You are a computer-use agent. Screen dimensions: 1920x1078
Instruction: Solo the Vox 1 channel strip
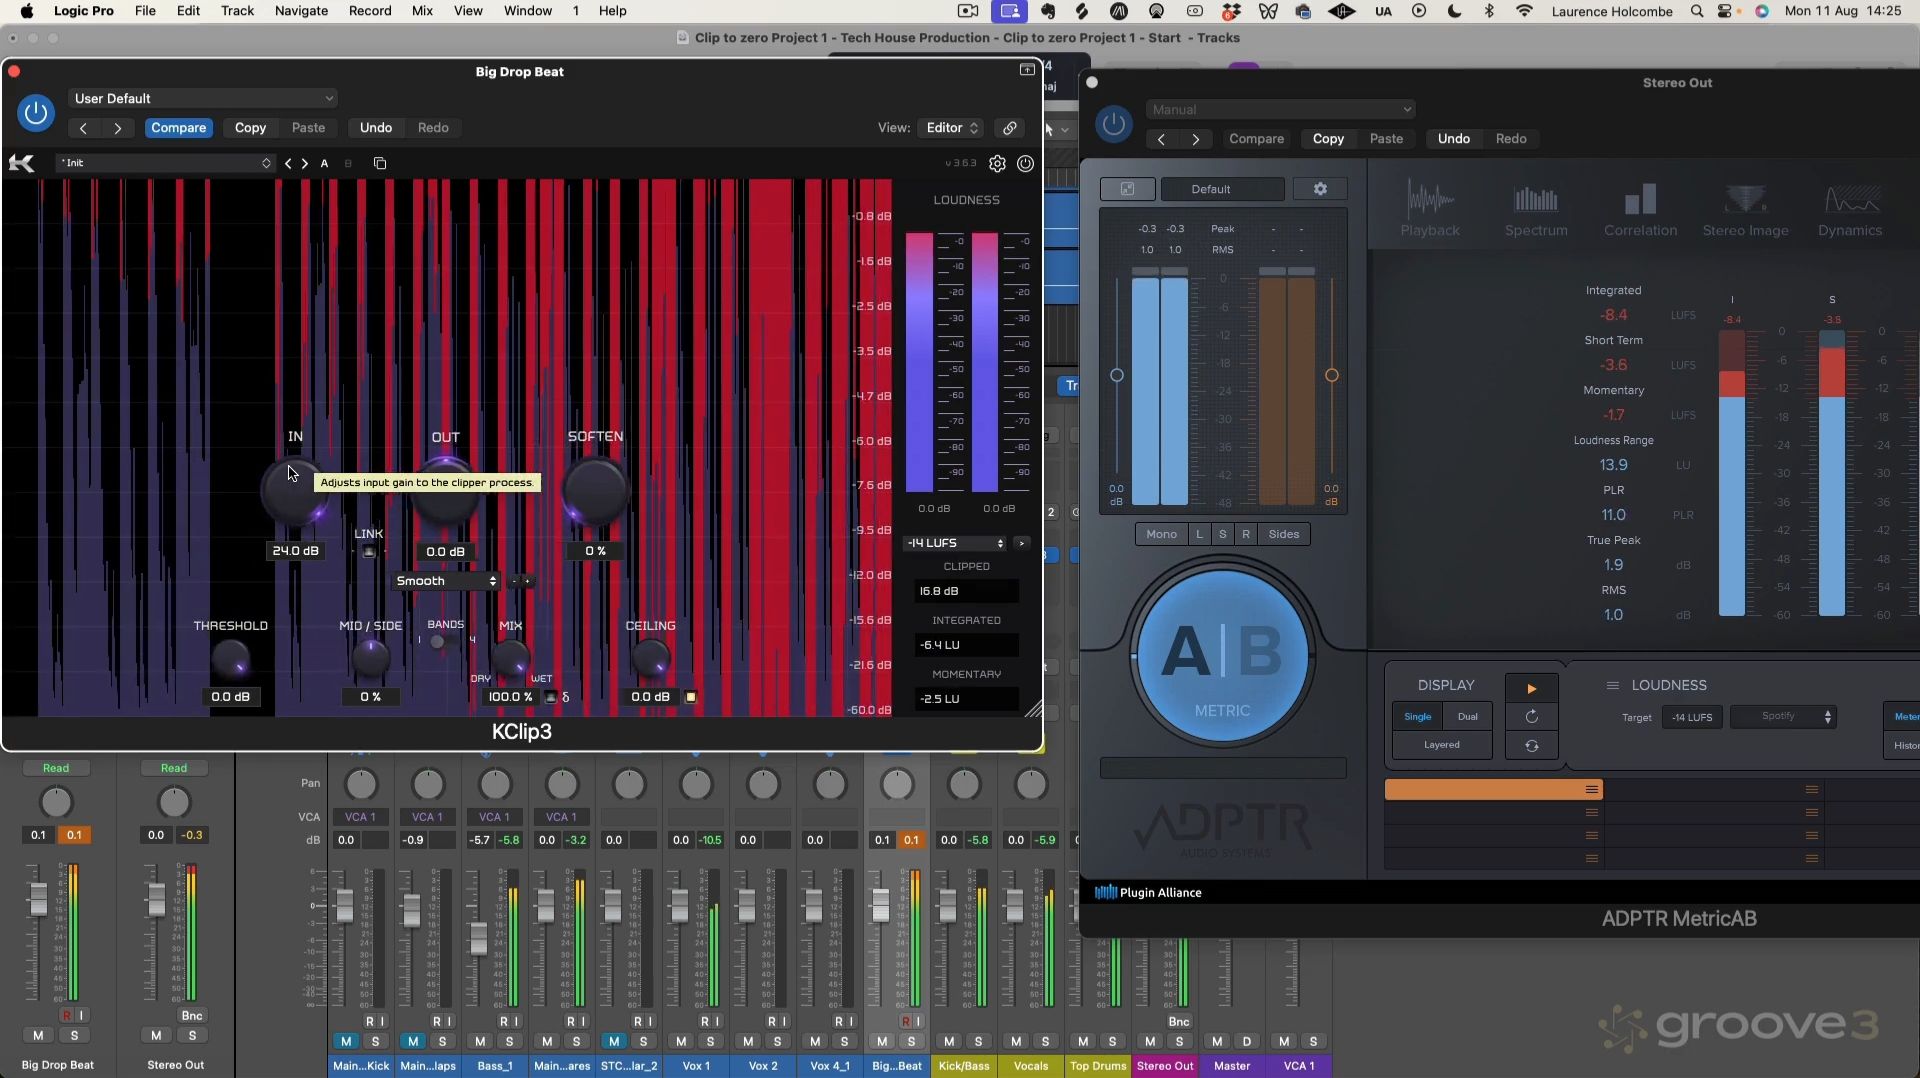click(710, 1041)
